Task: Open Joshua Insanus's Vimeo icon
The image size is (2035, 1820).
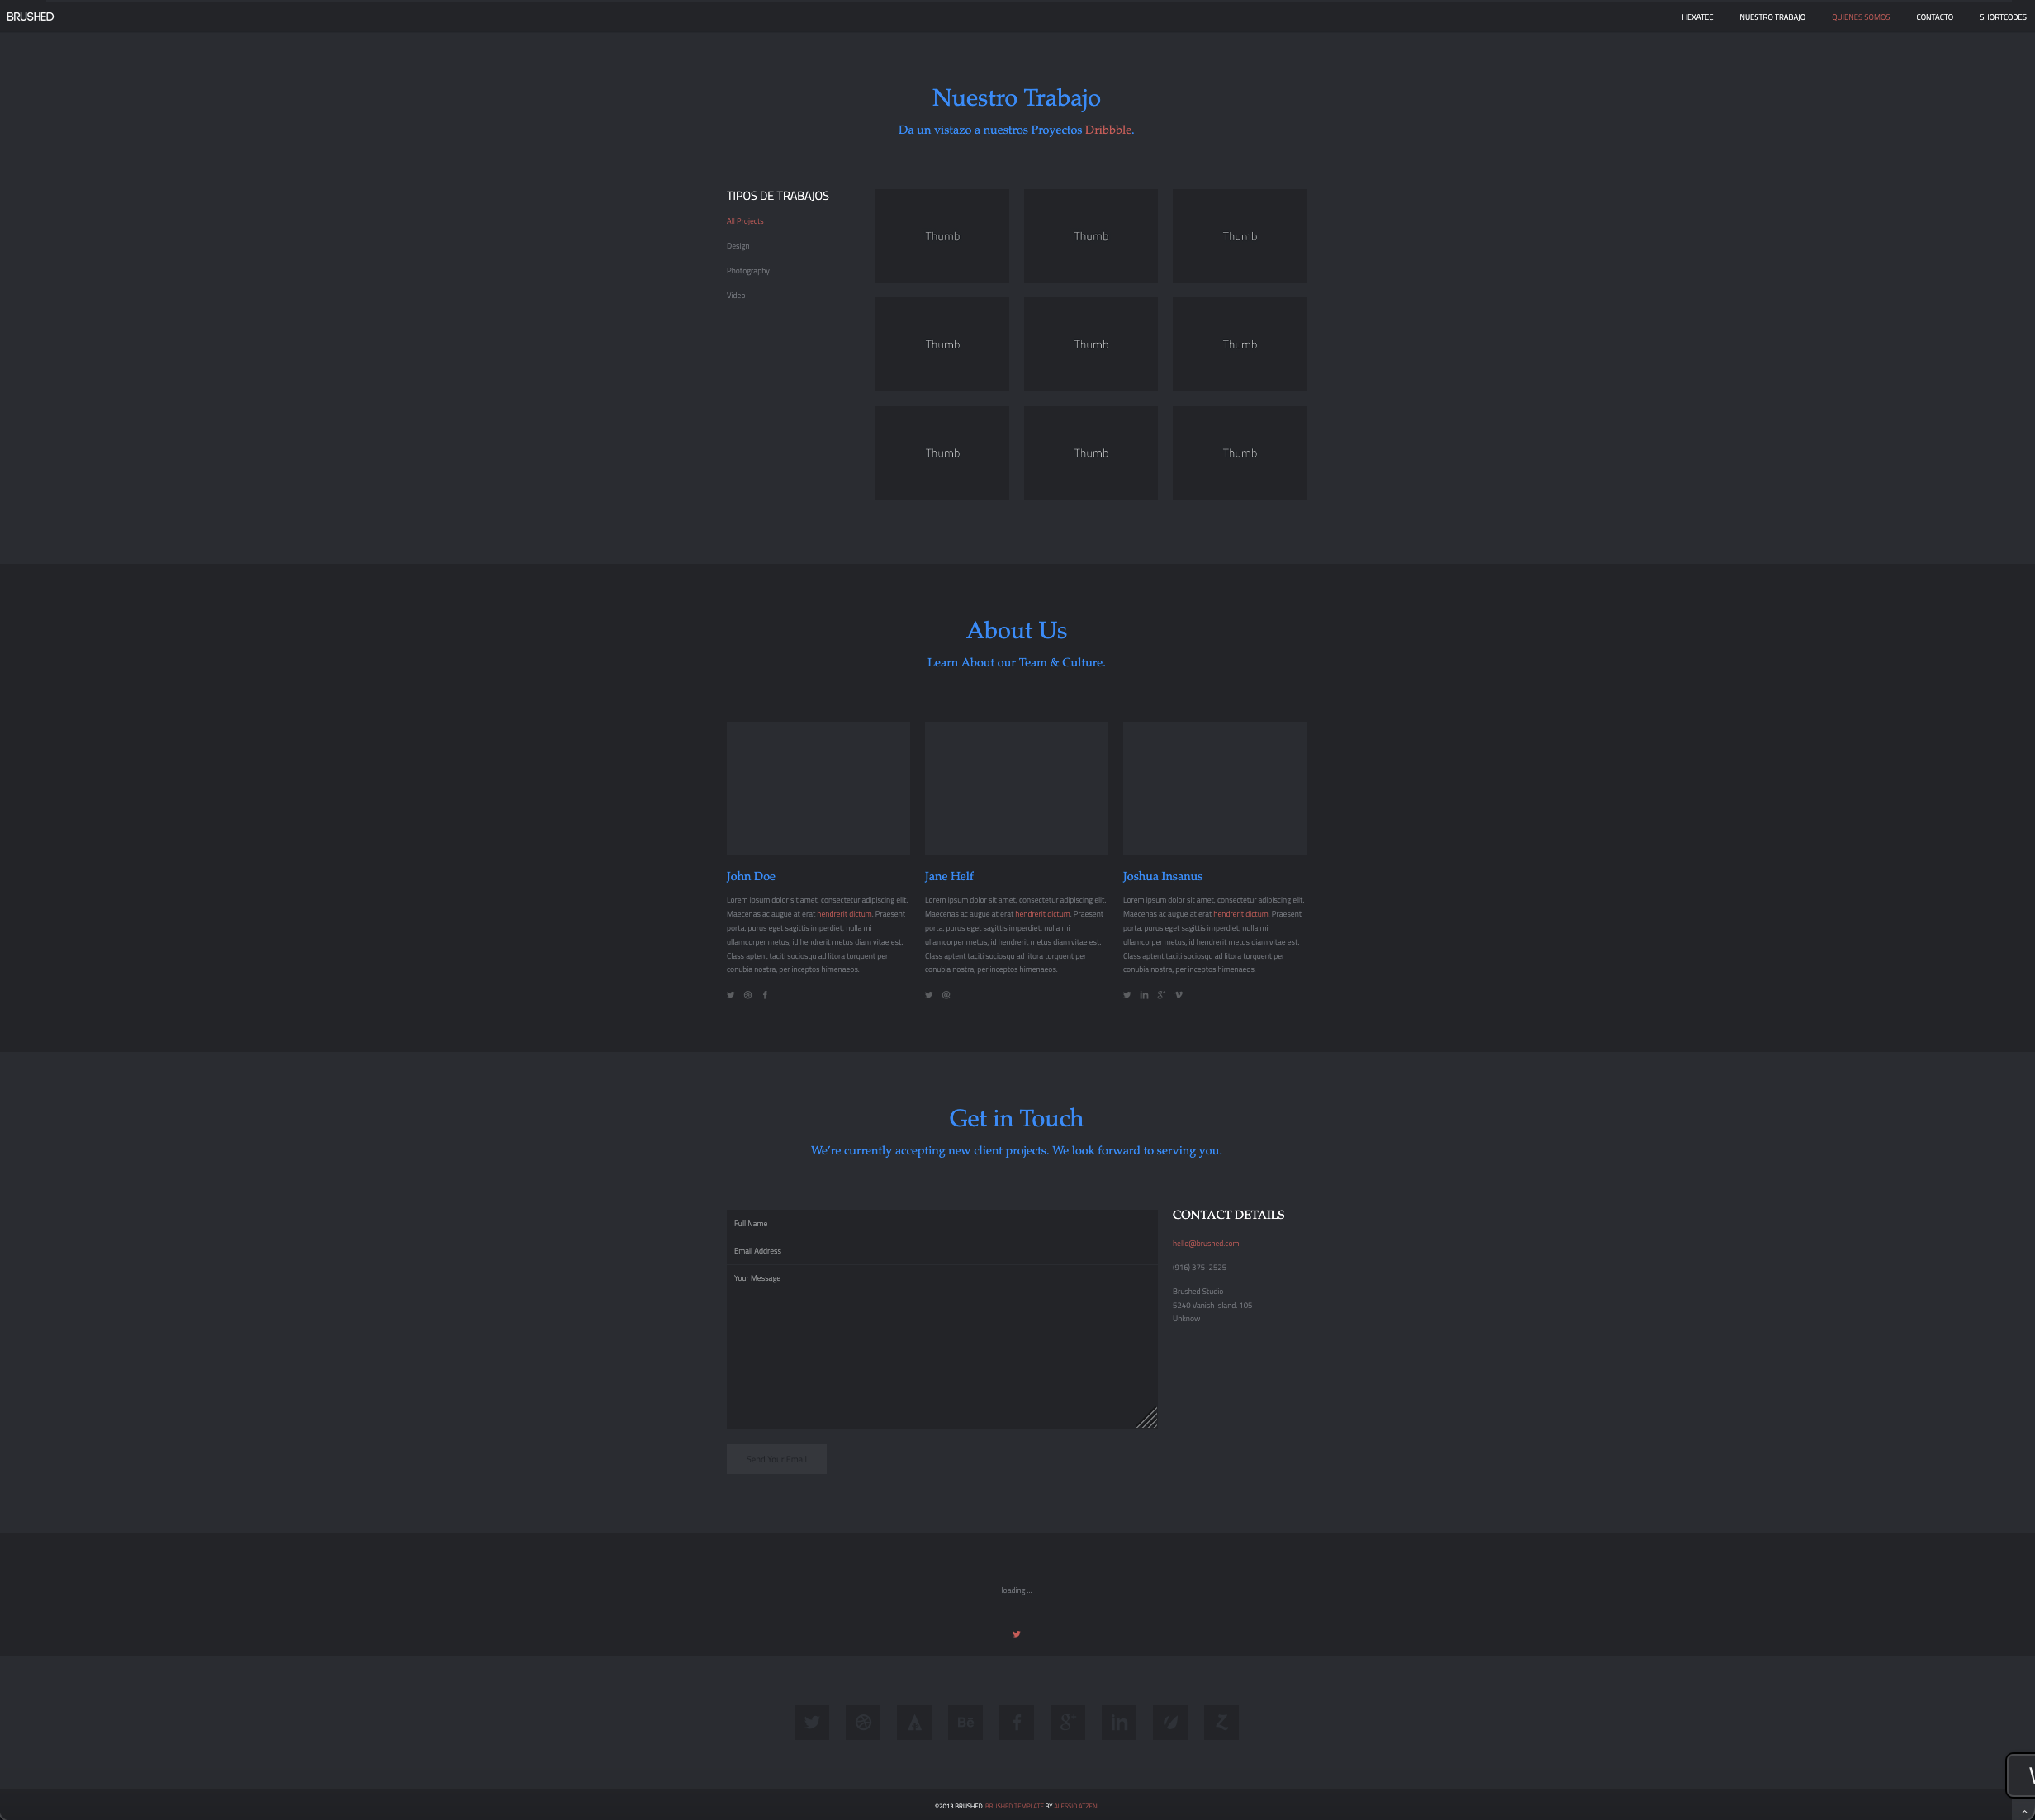Action: (1179, 995)
